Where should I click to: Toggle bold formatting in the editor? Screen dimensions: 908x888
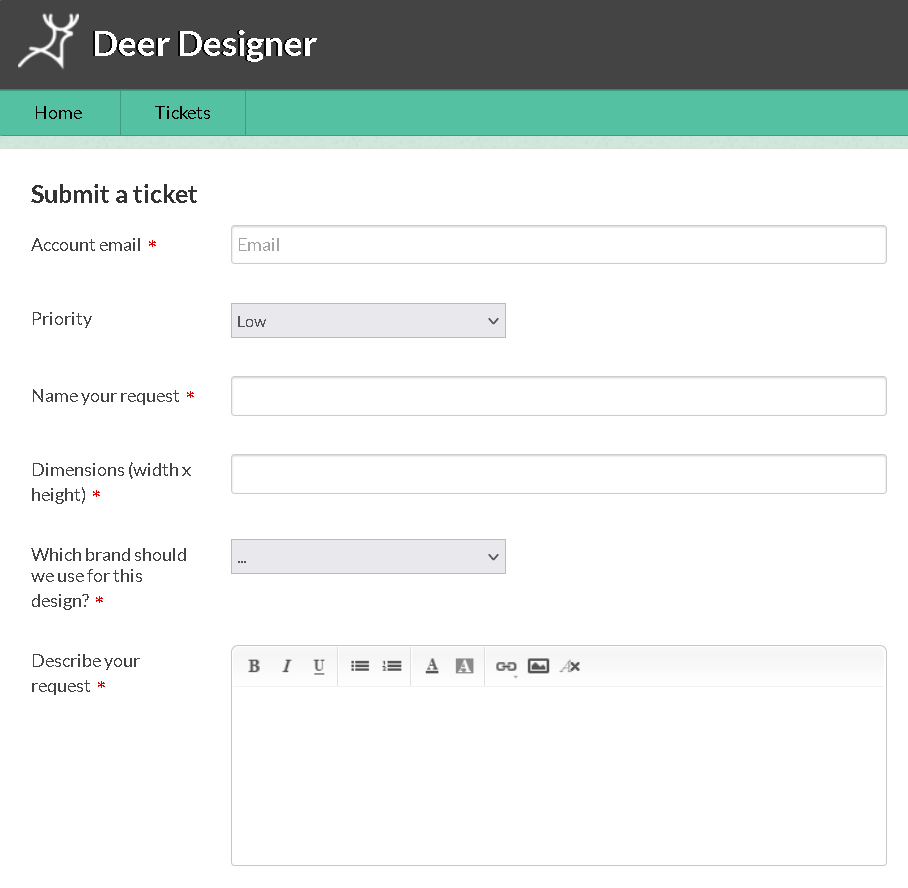pos(254,666)
